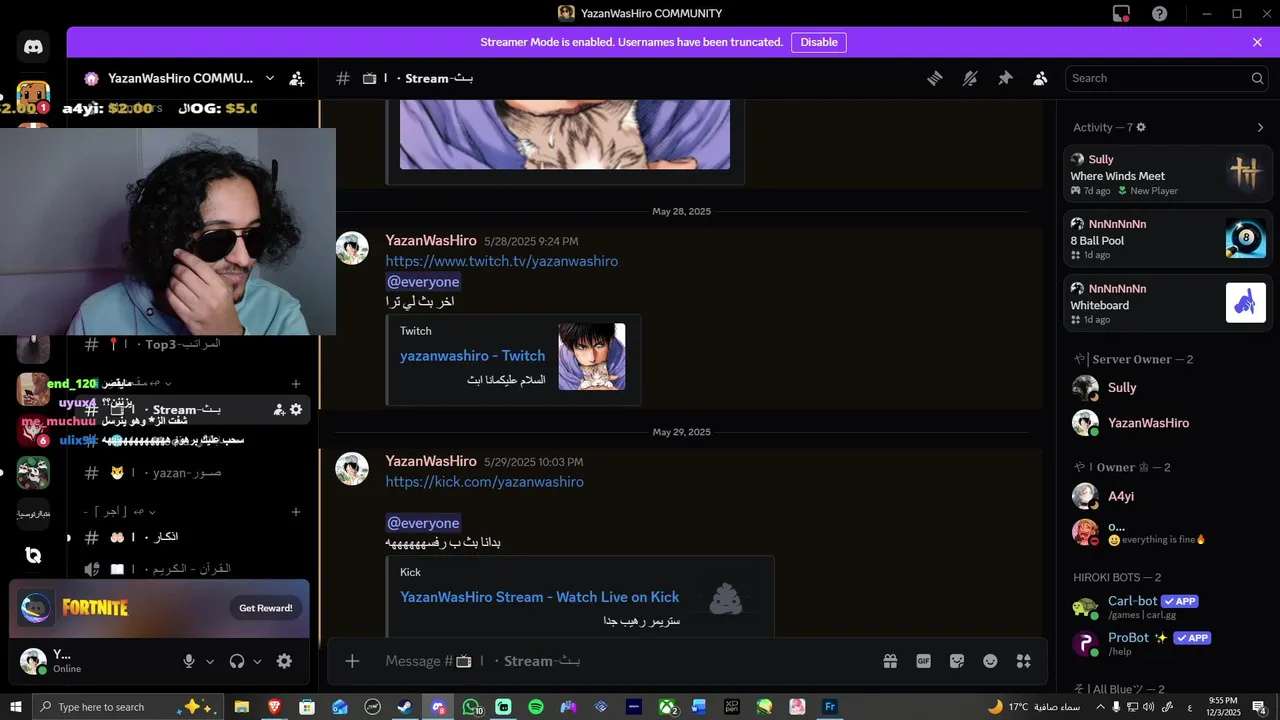Open Steam from the taskbar
This screenshot has width=1280, height=720.
[x=405, y=707]
